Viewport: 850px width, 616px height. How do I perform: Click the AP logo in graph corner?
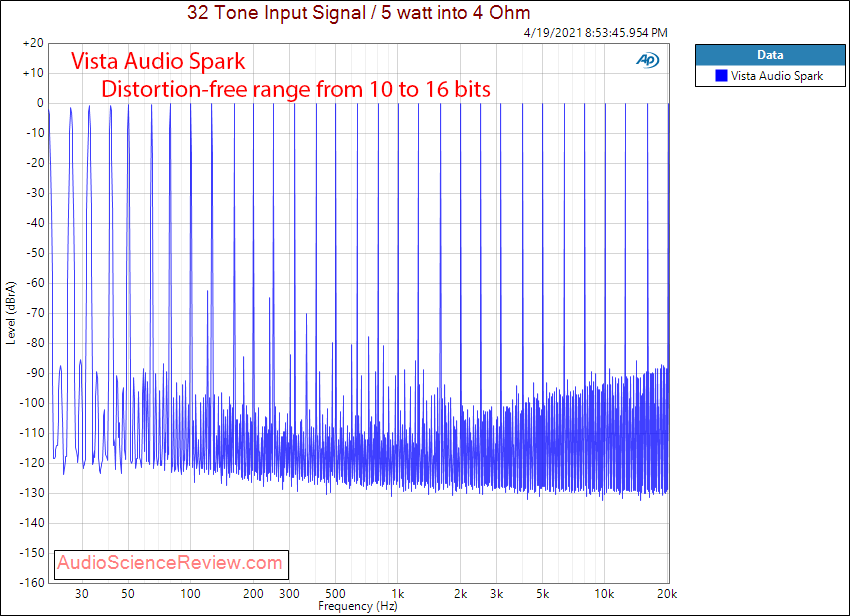pyautogui.click(x=647, y=60)
